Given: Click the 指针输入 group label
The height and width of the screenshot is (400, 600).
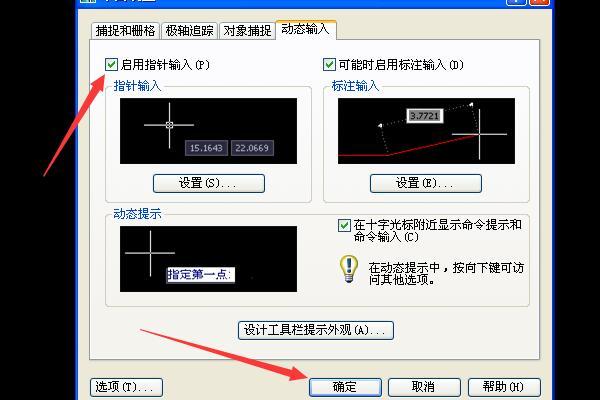Looking at the screenshot, I should 137,85.
